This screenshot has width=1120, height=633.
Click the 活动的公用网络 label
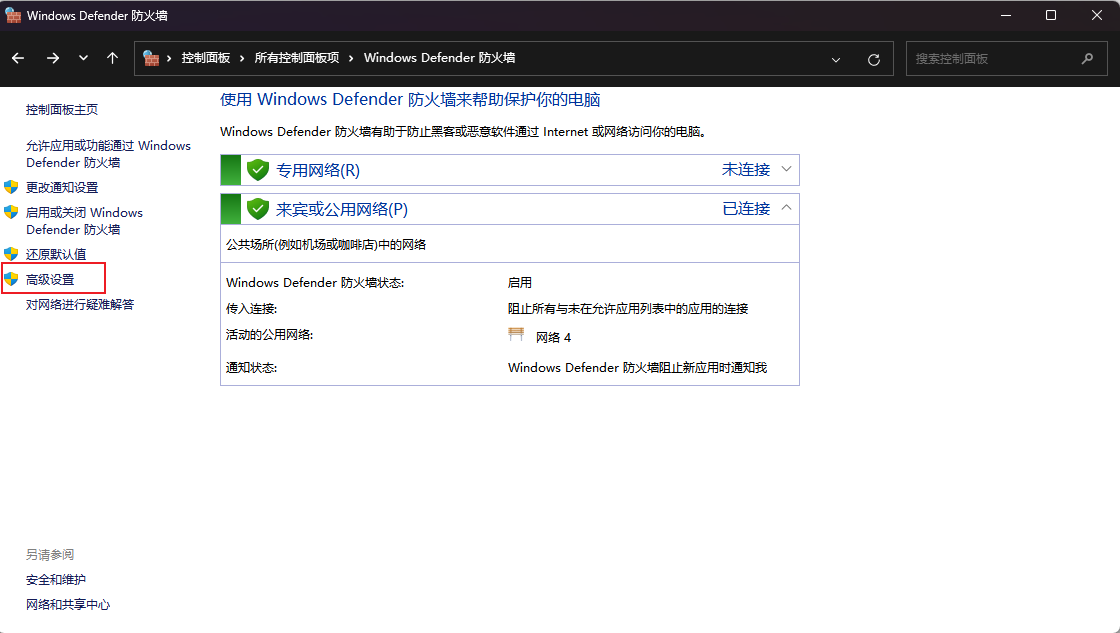click(x=269, y=334)
